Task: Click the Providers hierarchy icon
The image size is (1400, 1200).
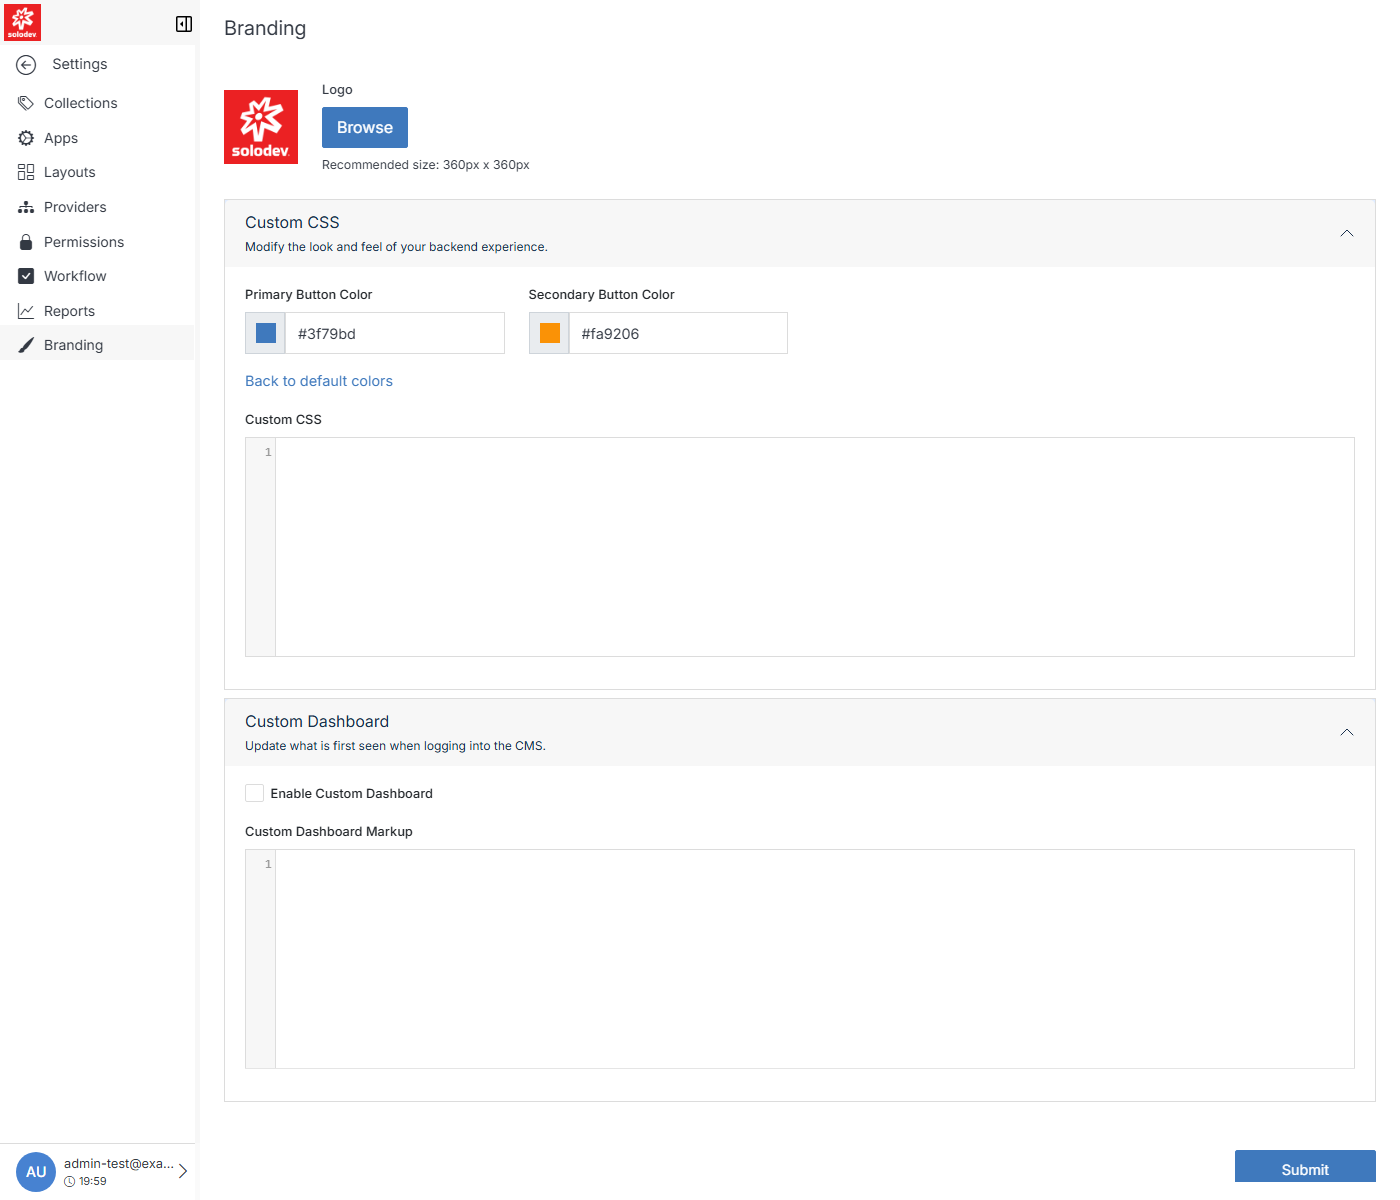Action: coord(26,207)
